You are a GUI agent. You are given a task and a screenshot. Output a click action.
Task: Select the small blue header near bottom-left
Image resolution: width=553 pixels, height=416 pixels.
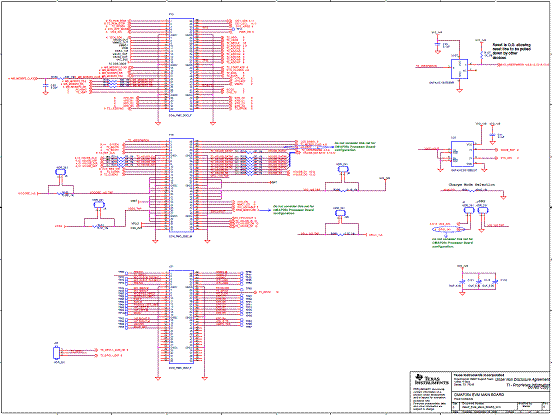(56, 353)
